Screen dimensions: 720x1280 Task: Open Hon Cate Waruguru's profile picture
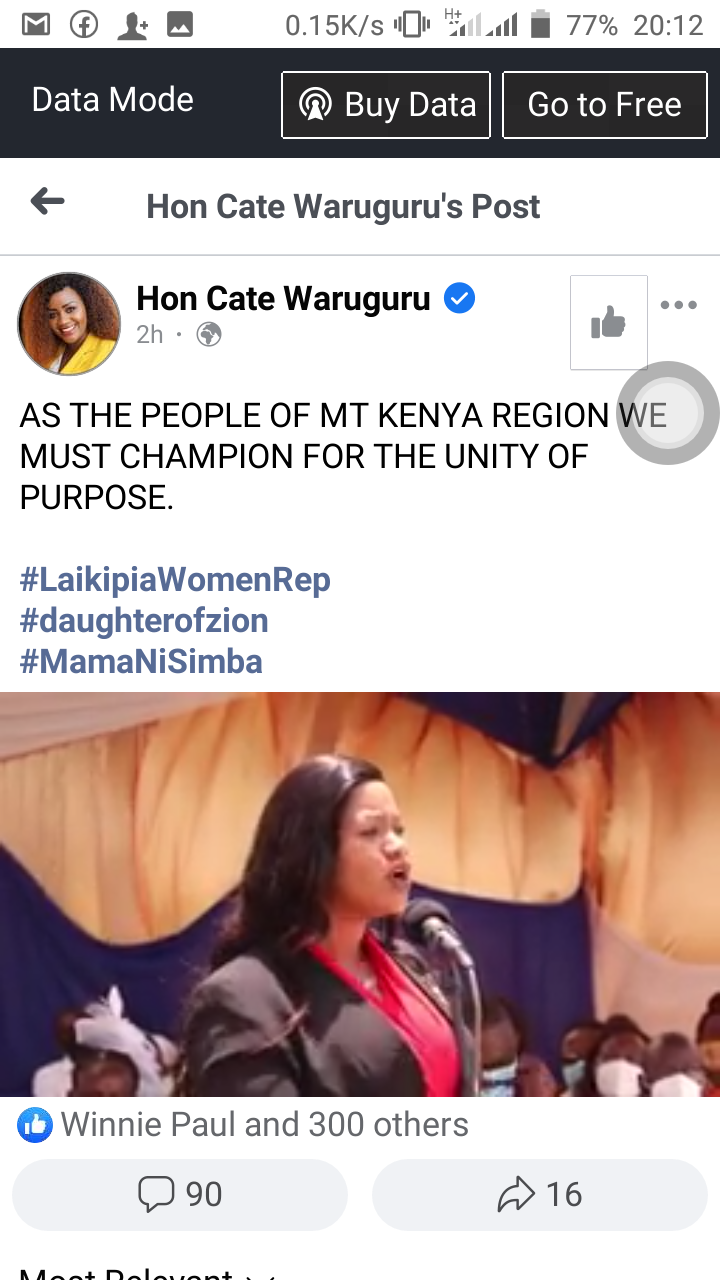point(69,324)
